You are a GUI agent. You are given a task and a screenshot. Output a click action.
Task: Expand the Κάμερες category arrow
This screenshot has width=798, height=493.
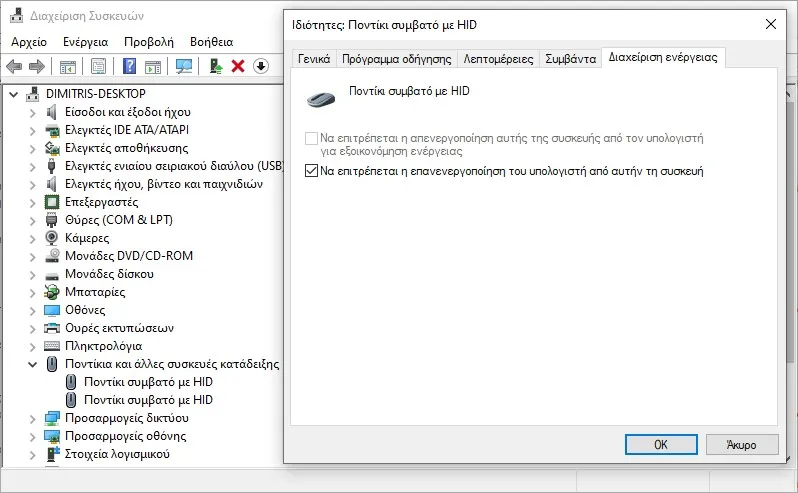[x=33, y=239]
